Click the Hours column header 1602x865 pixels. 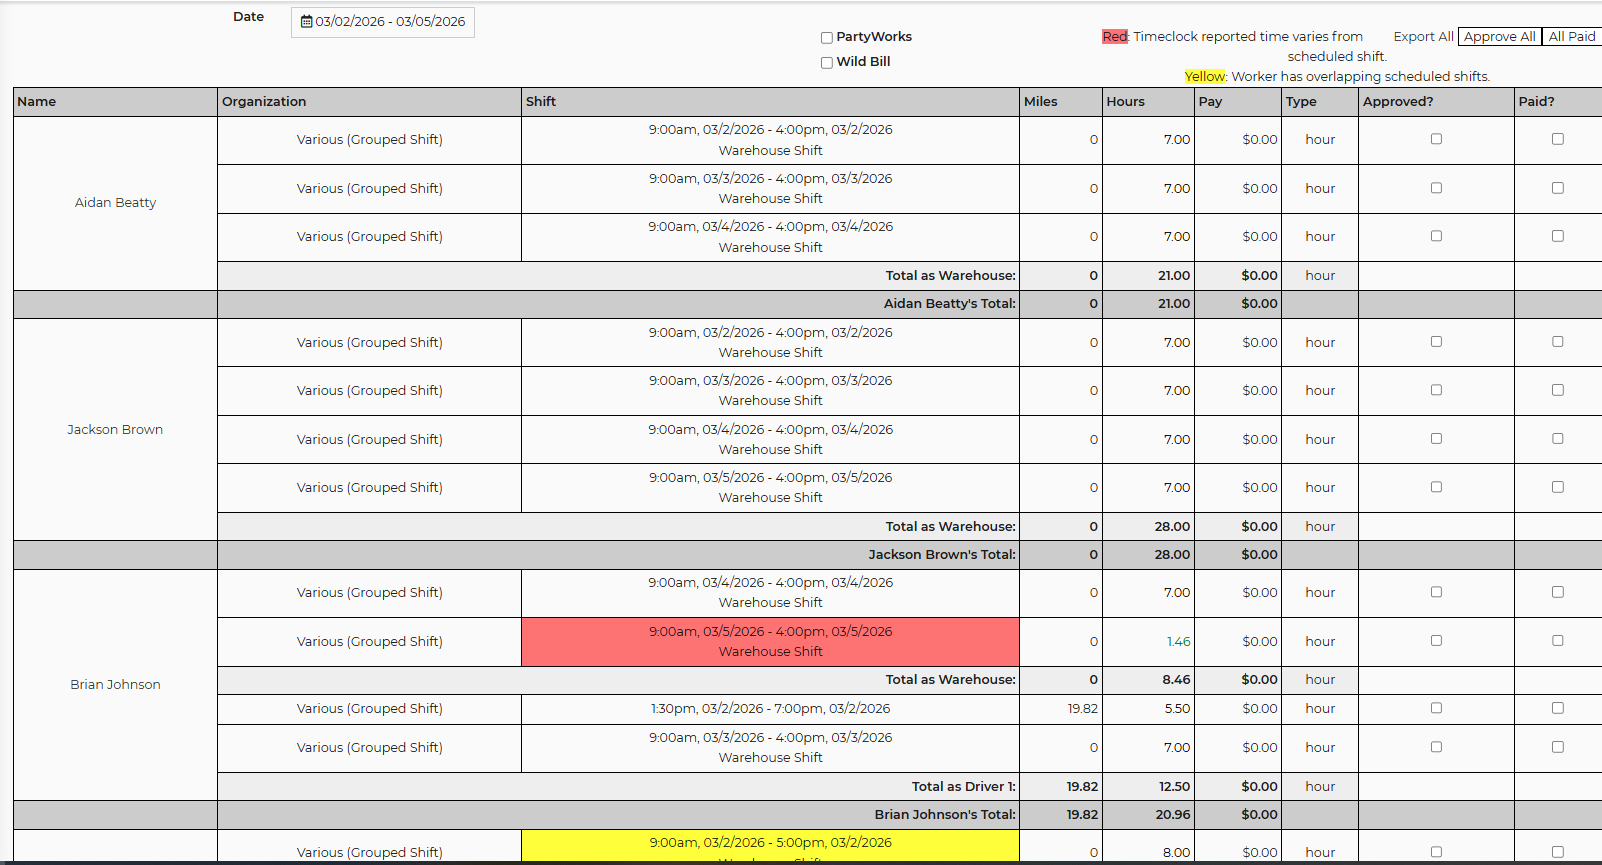pyautogui.click(x=1125, y=102)
